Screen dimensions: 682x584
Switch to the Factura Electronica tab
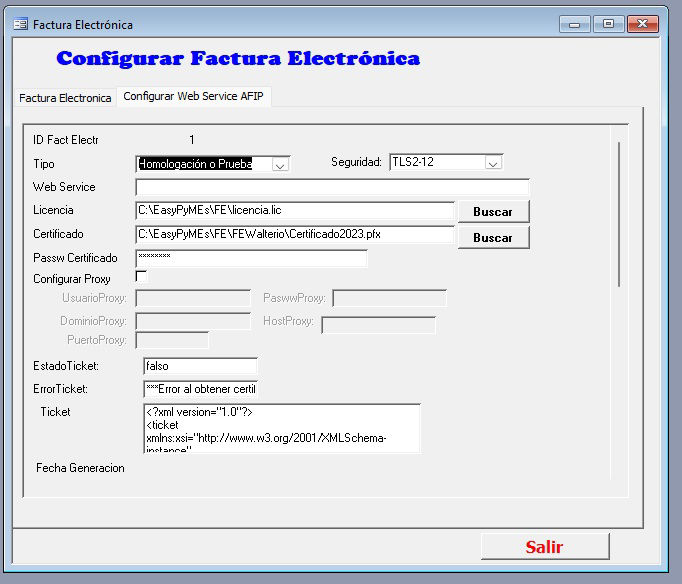[65, 98]
